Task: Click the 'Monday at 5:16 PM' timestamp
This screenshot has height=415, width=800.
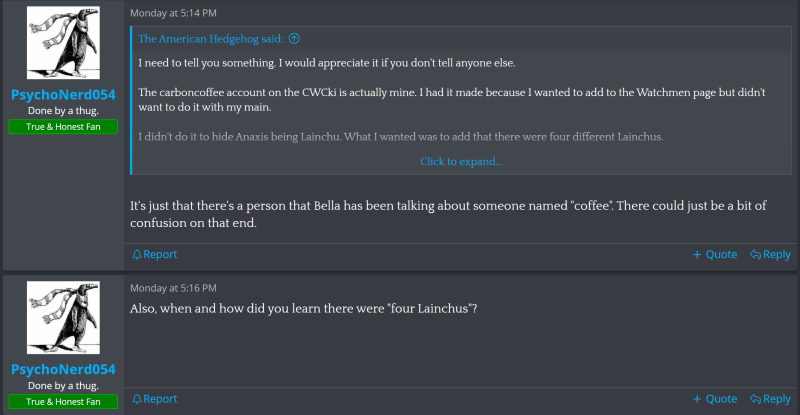Action: (x=174, y=287)
